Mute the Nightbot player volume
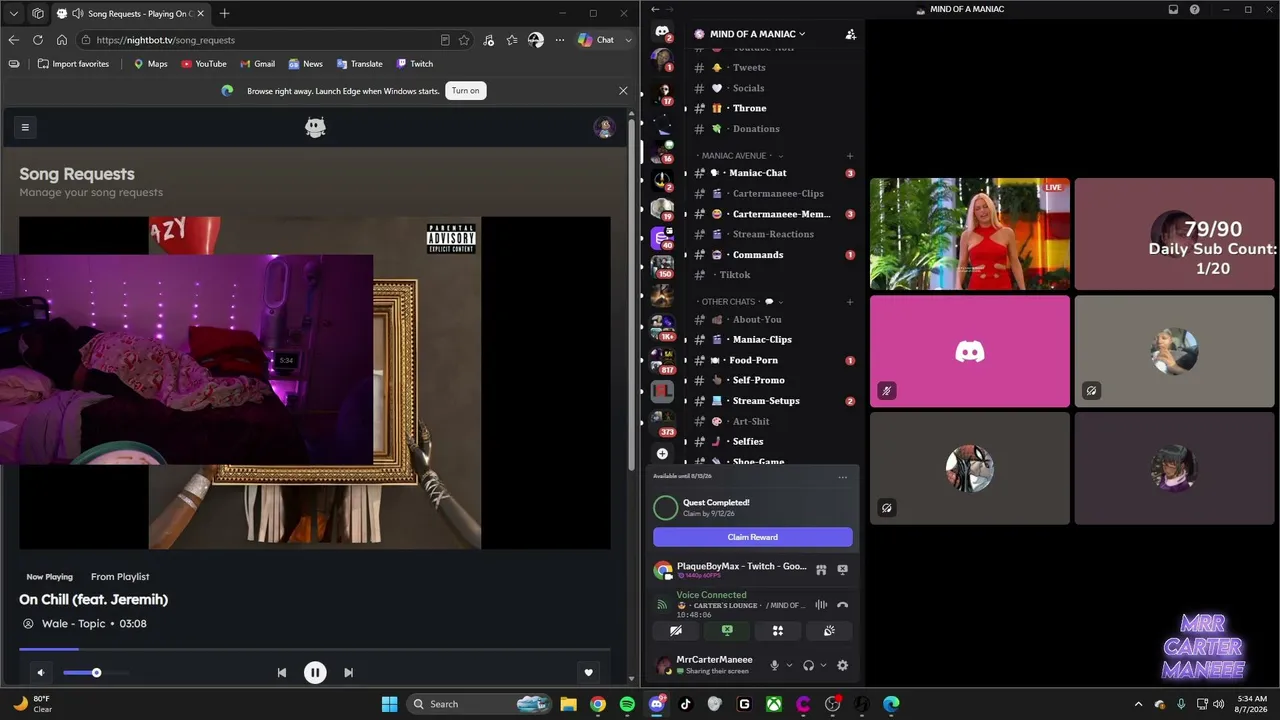The image size is (1280, 720). tap(40, 673)
